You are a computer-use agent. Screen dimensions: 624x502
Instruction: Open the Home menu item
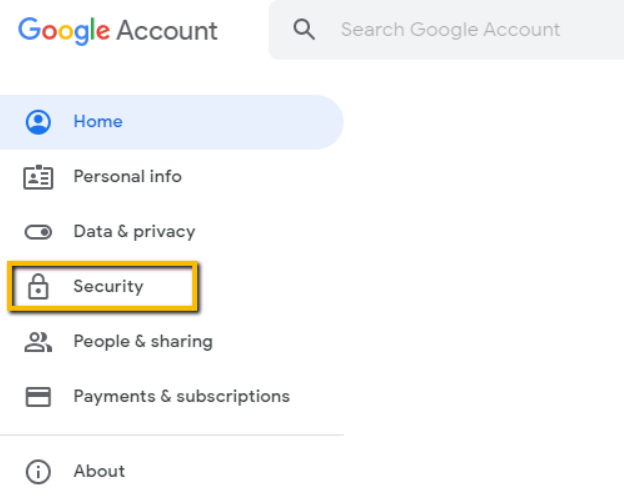pos(98,122)
